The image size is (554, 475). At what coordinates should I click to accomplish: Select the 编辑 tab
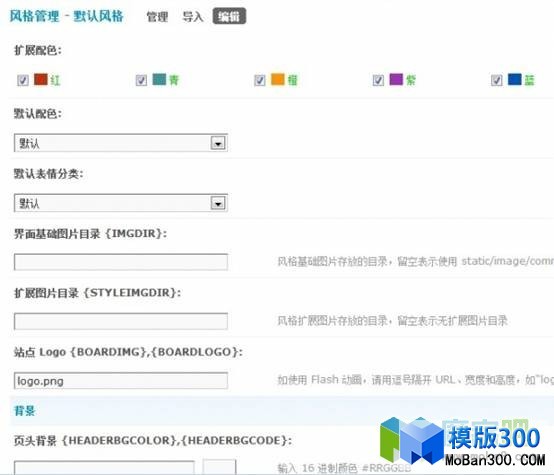(229, 16)
